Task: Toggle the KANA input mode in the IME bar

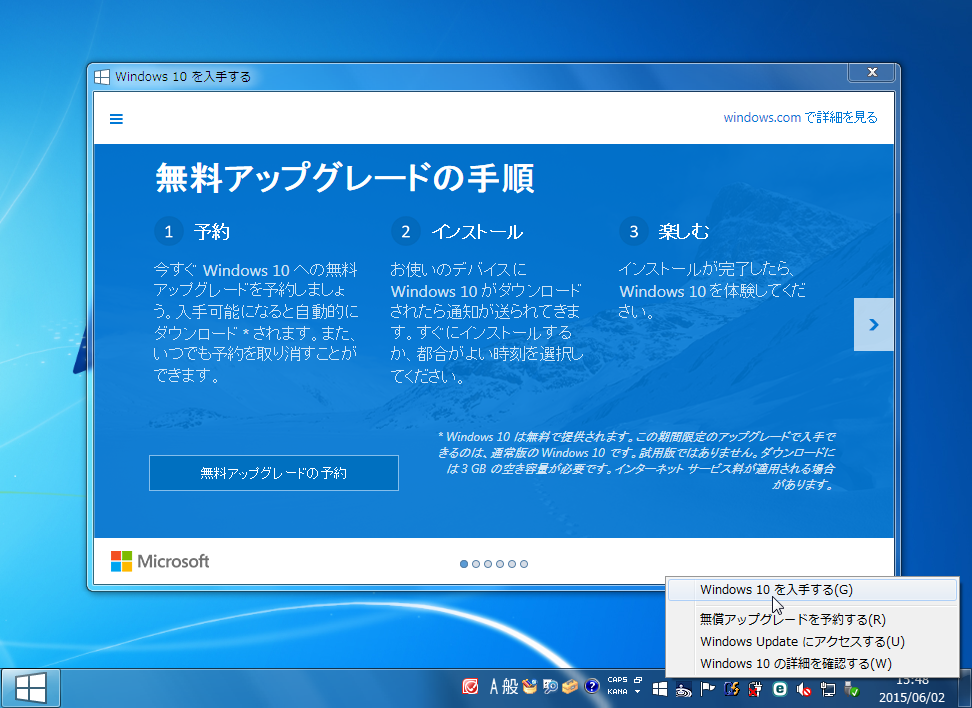Action: (618, 693)
